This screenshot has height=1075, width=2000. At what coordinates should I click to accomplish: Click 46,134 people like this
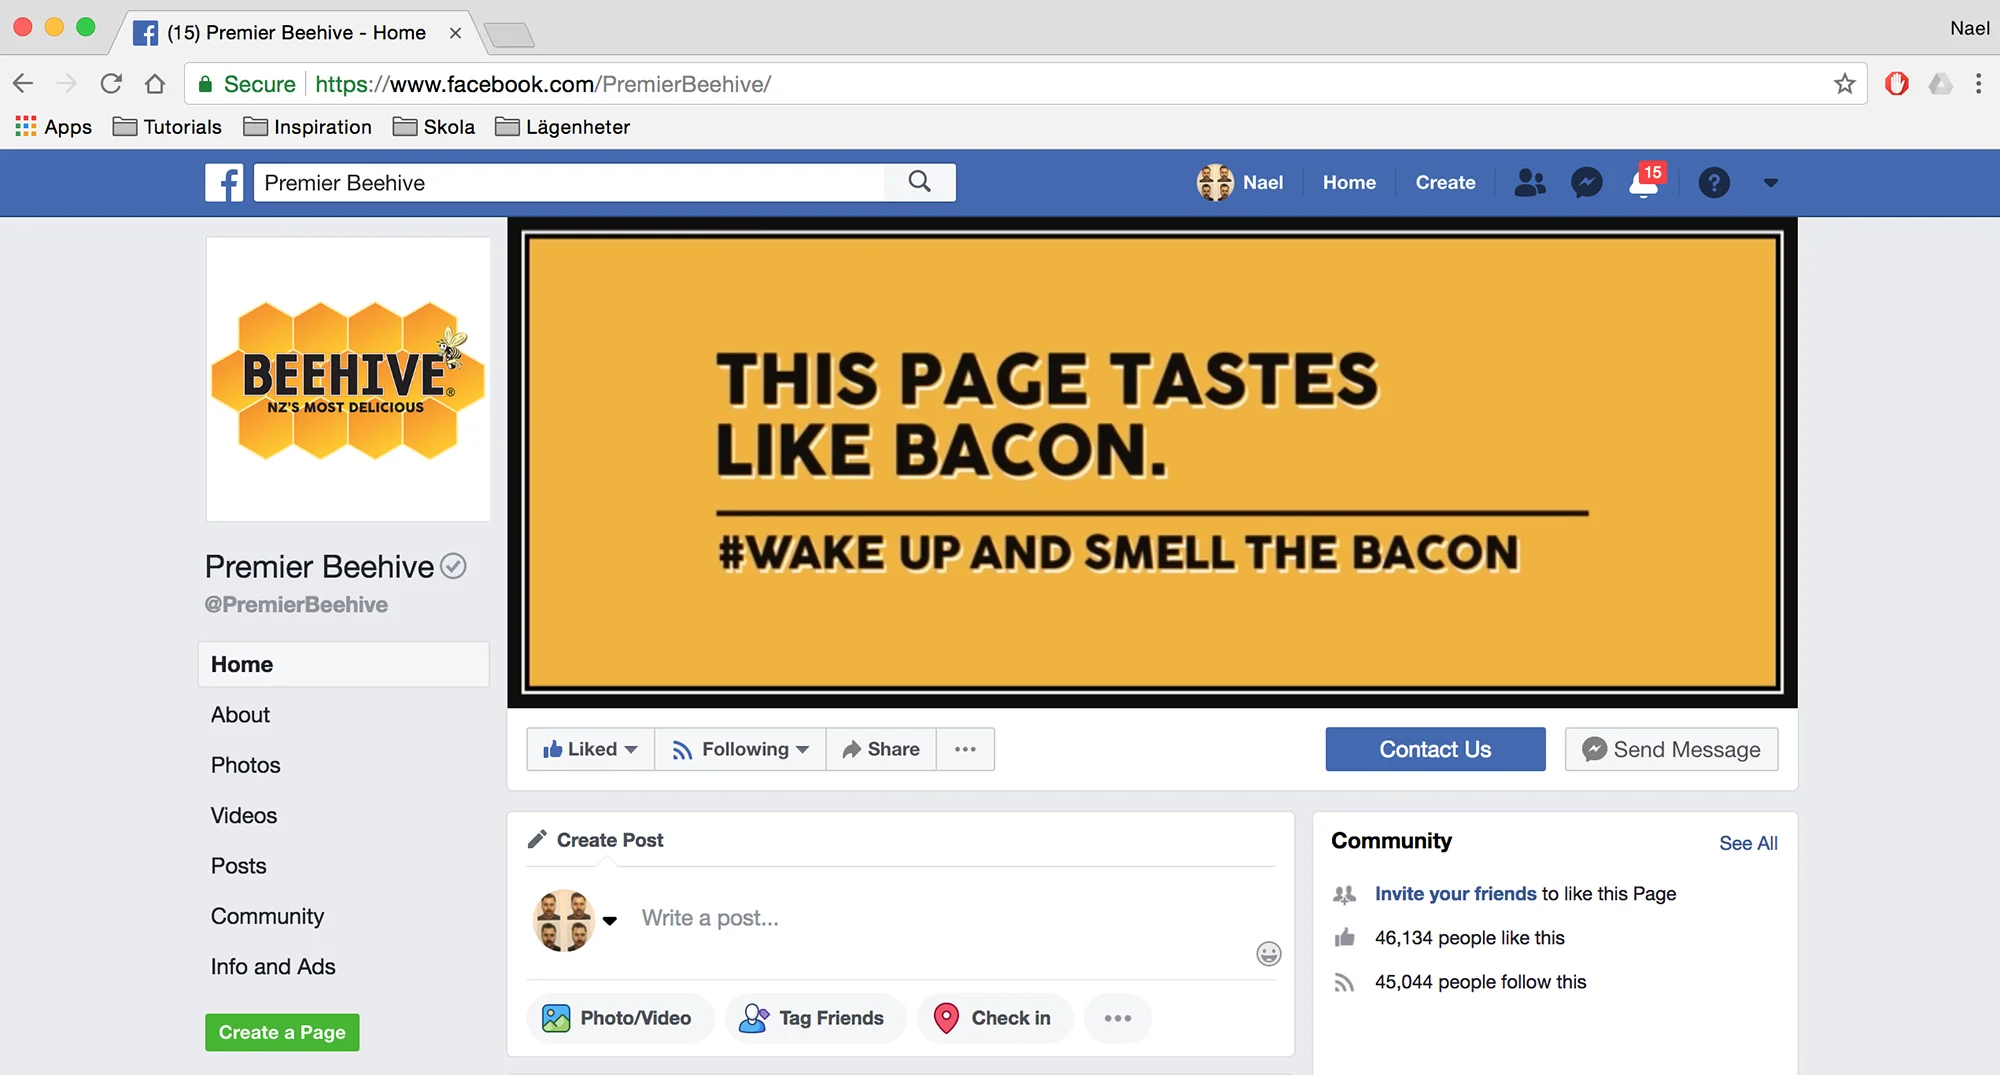tap(1469, 938)
